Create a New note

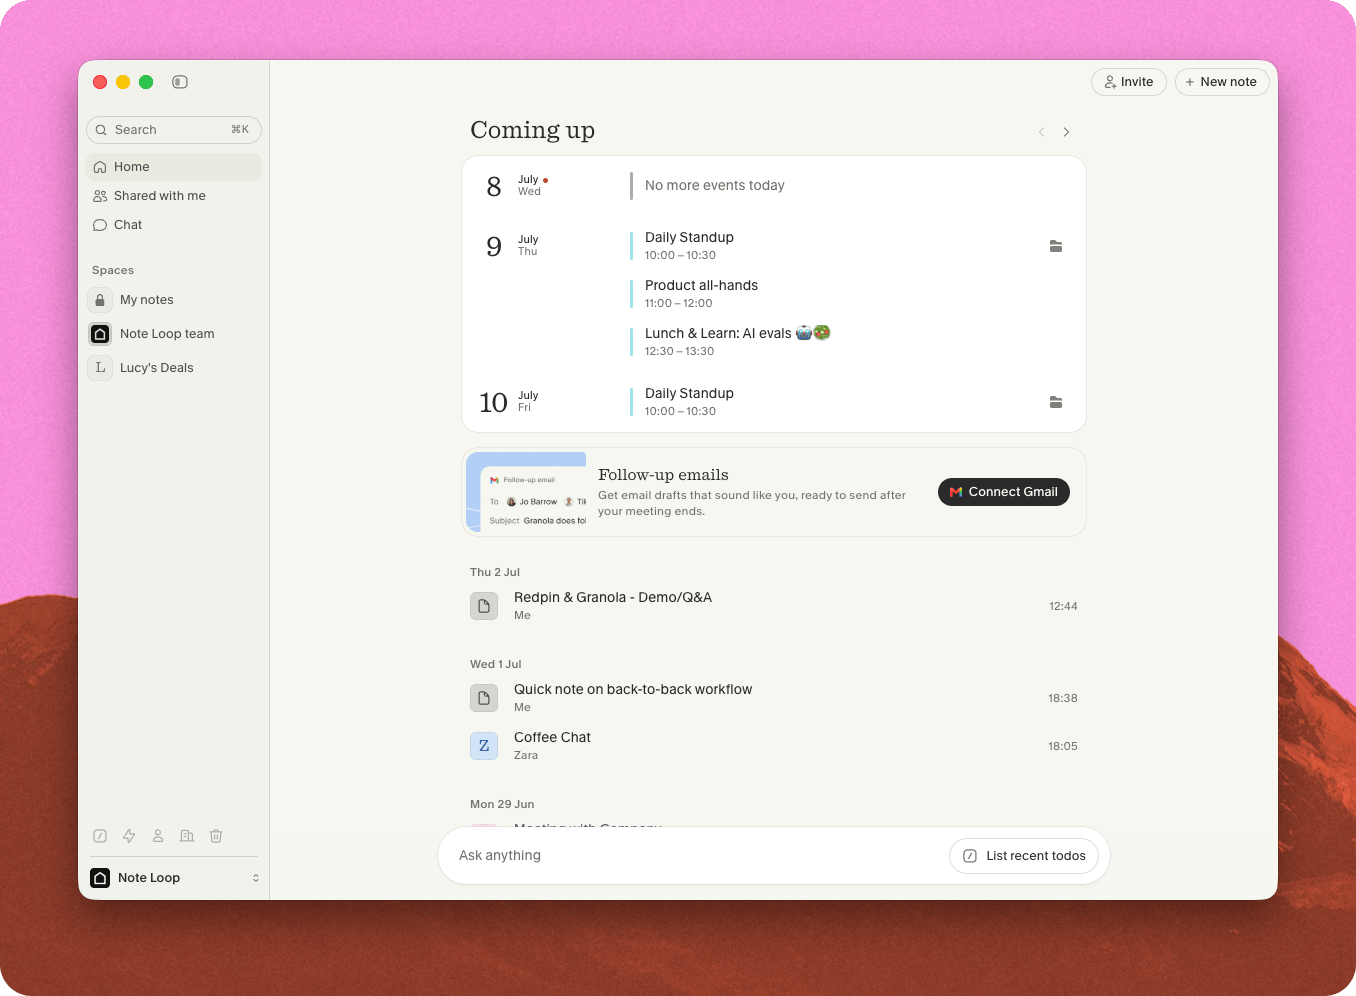1222,82
